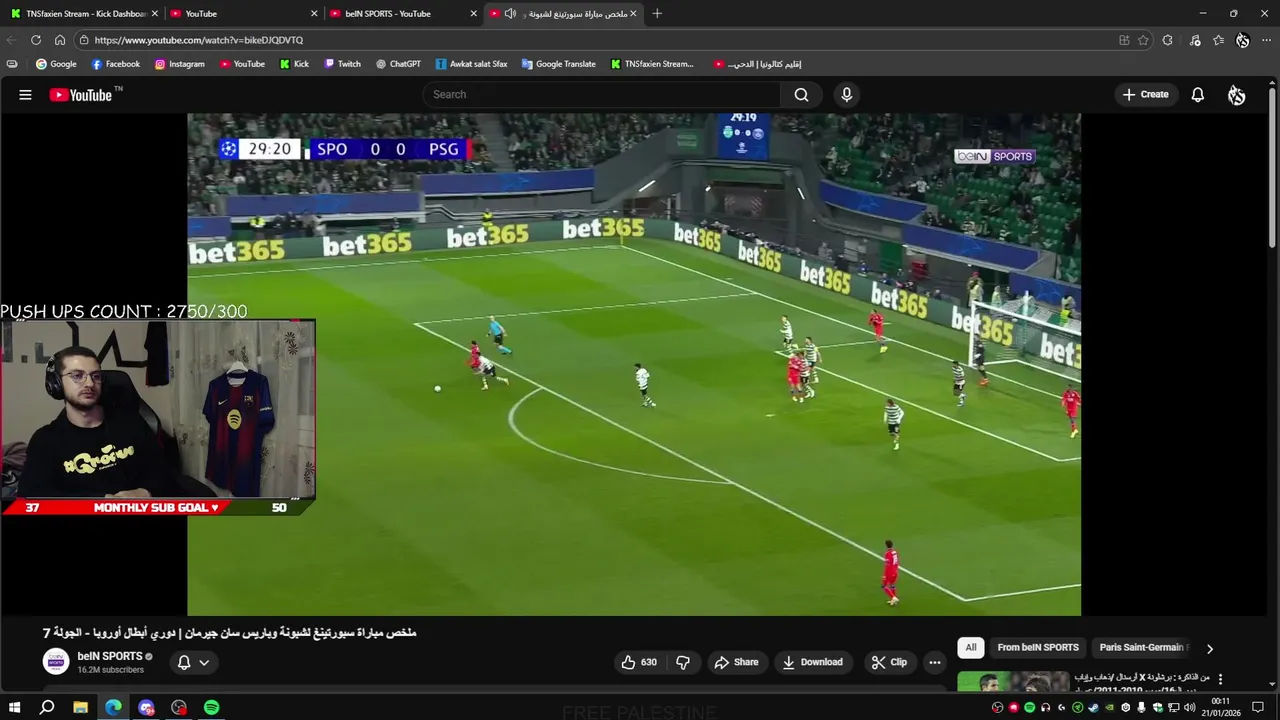Image resolution: width=1280 pixels, height=720 pixels.
Task: Share the beIN SPORTS video
Action: pyautogui.click(x=737, y=662)
